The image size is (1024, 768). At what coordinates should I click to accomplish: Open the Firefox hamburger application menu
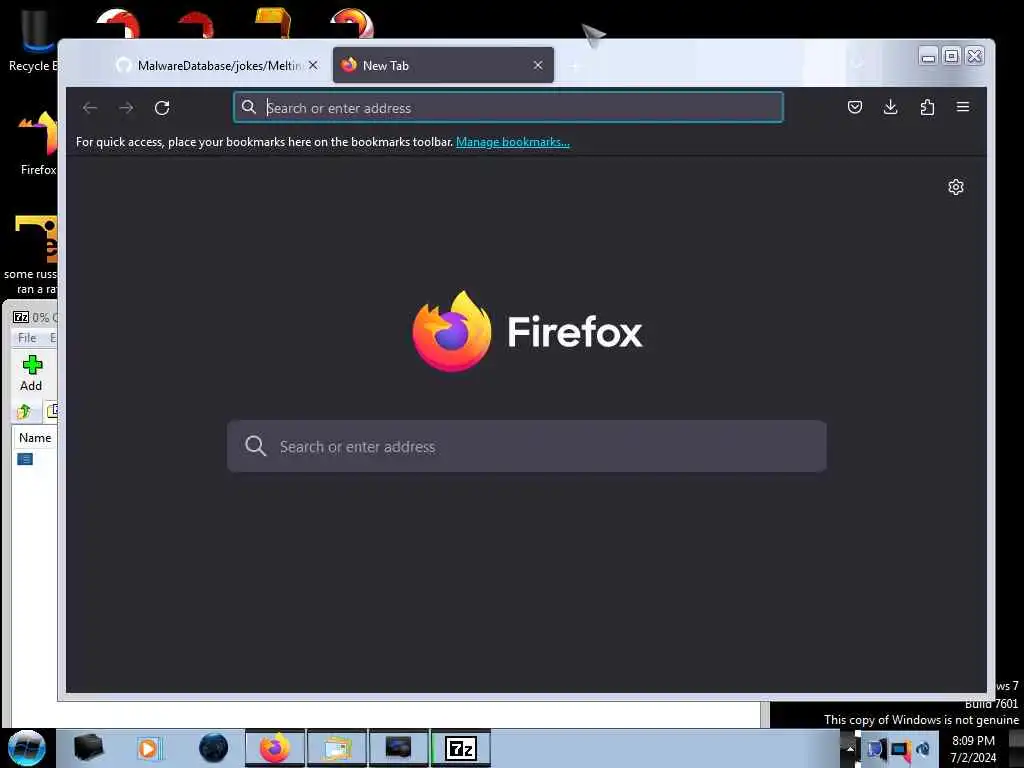(x=963, y=107)
